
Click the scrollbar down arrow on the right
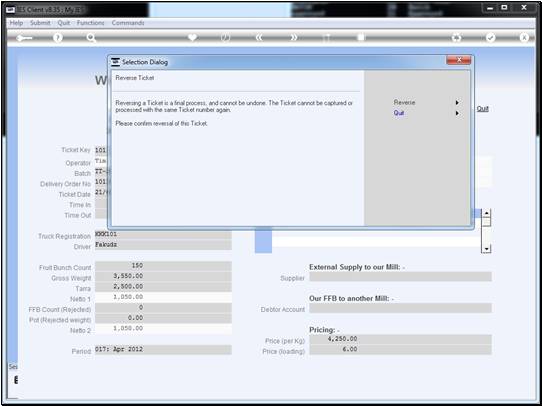point(486,248)
